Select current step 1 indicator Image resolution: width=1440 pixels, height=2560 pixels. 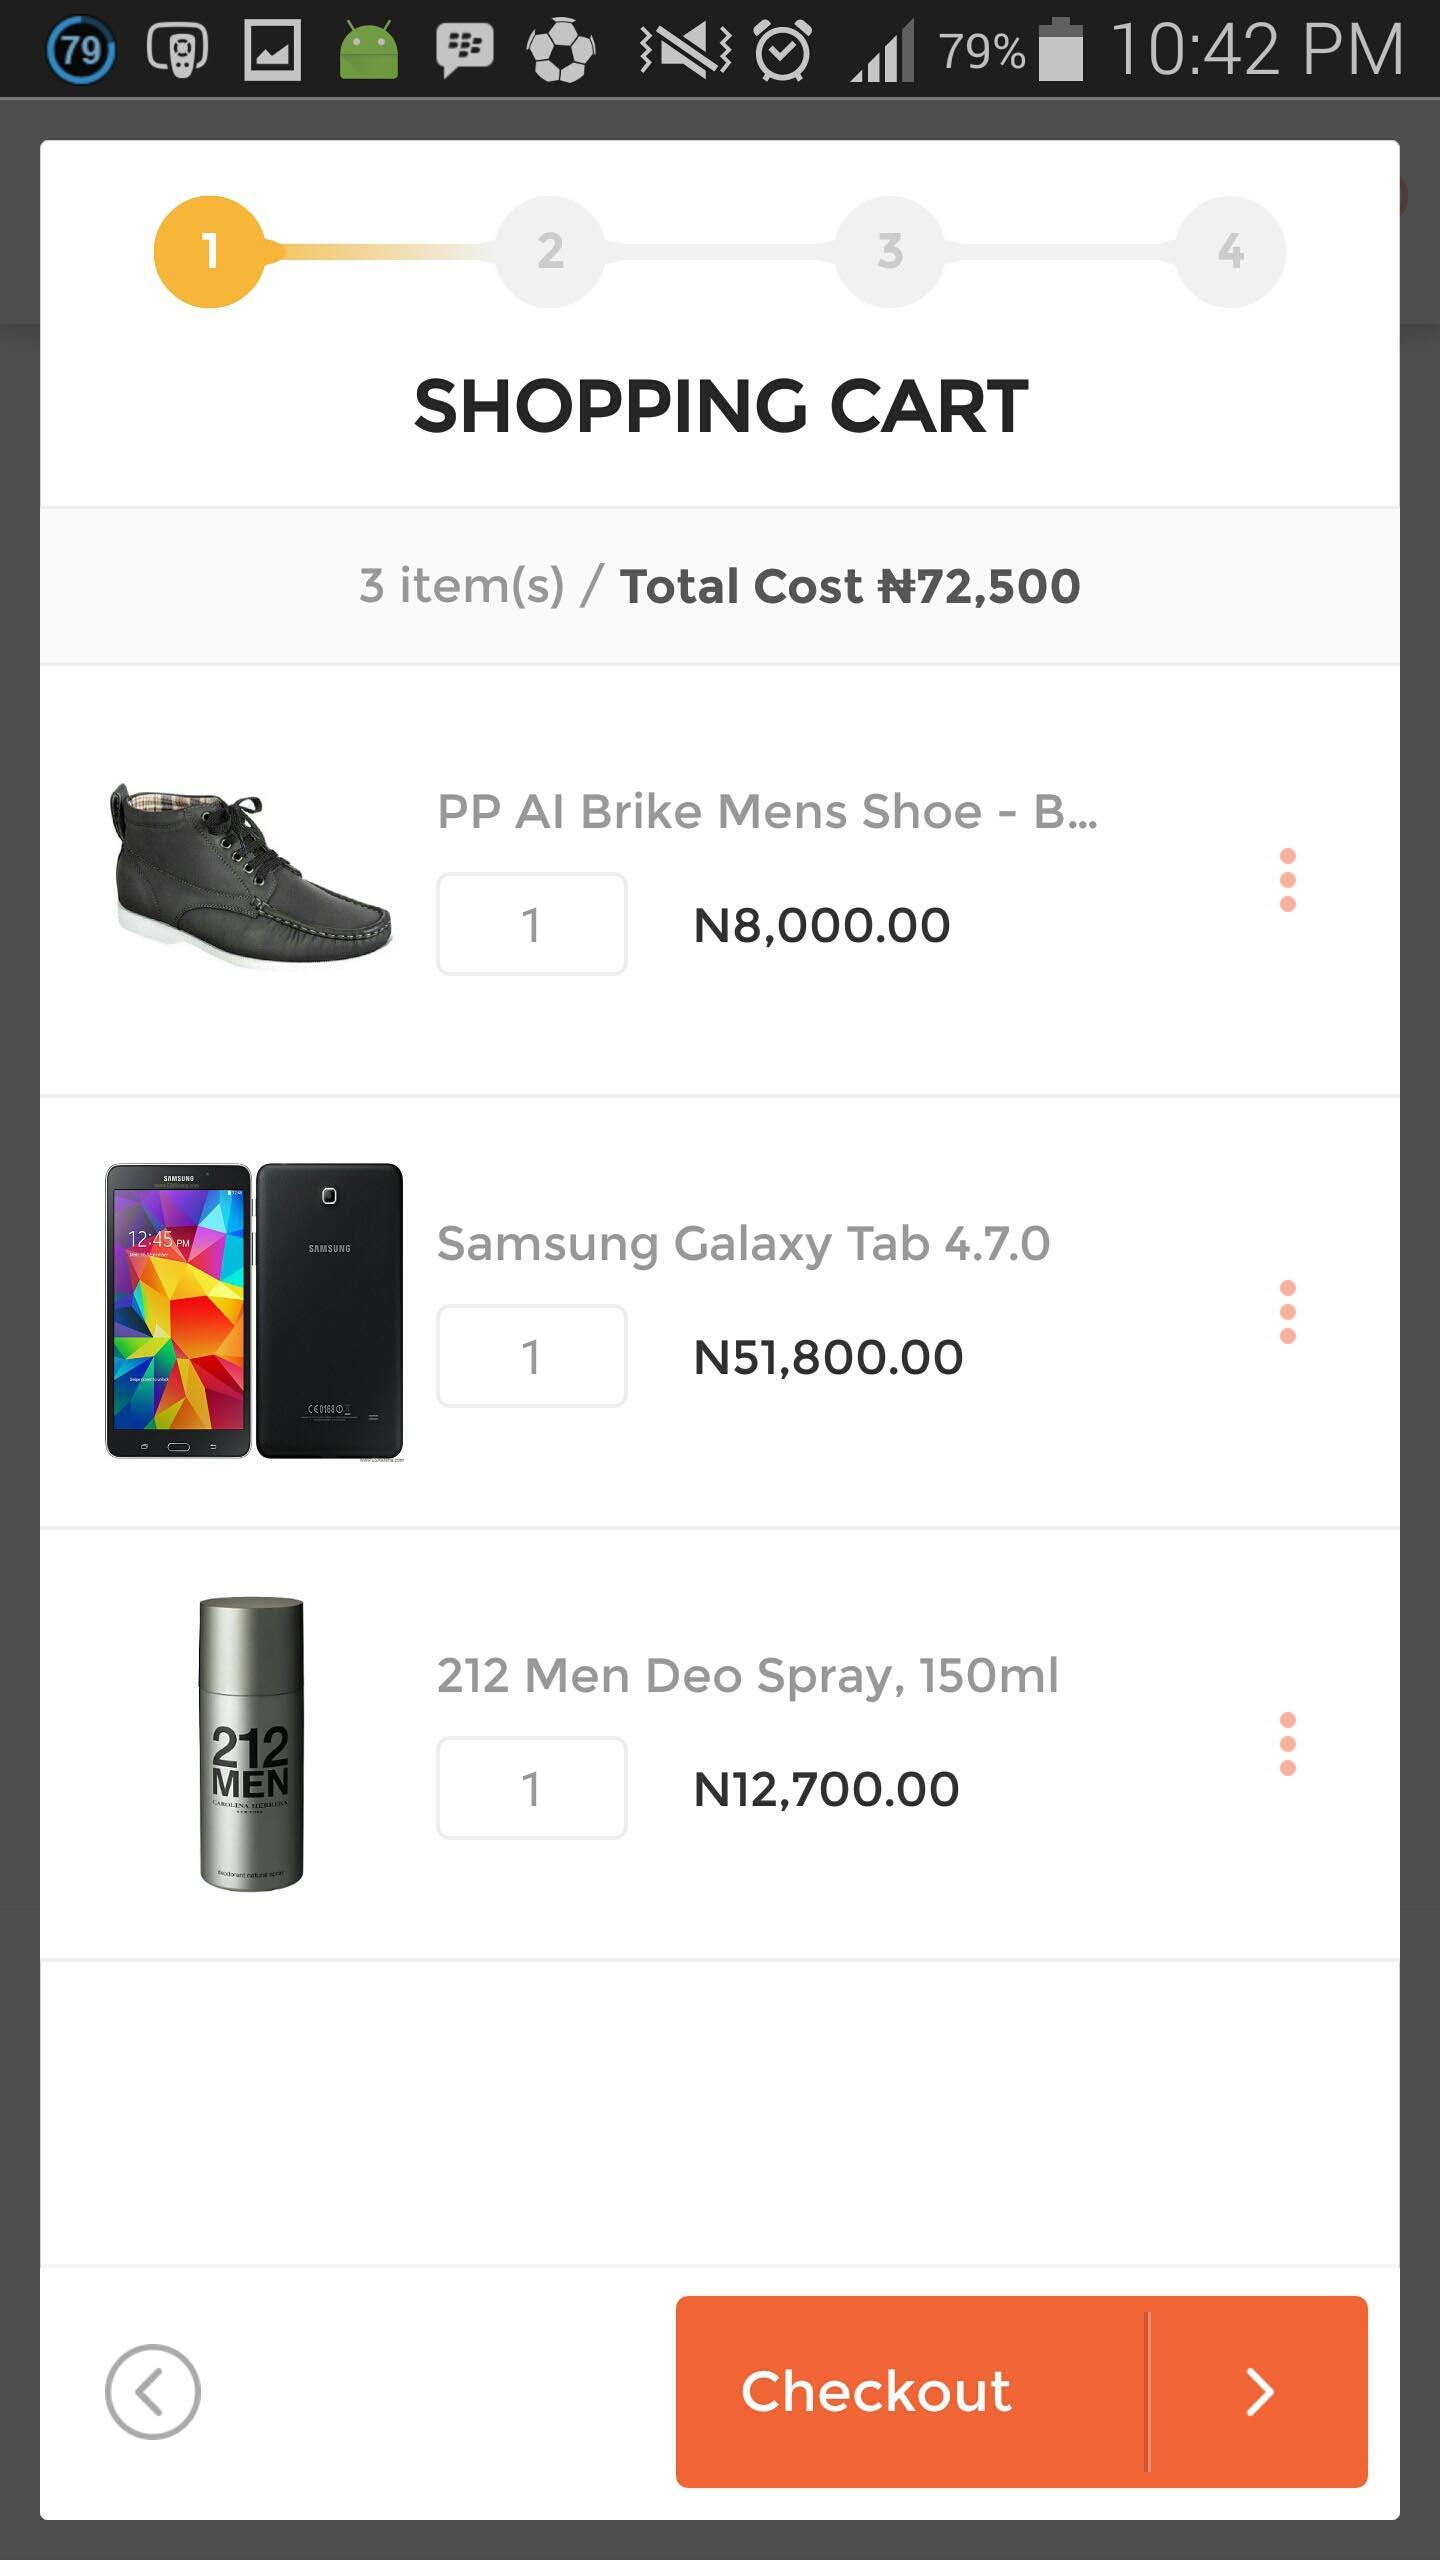tap(209, 251)
